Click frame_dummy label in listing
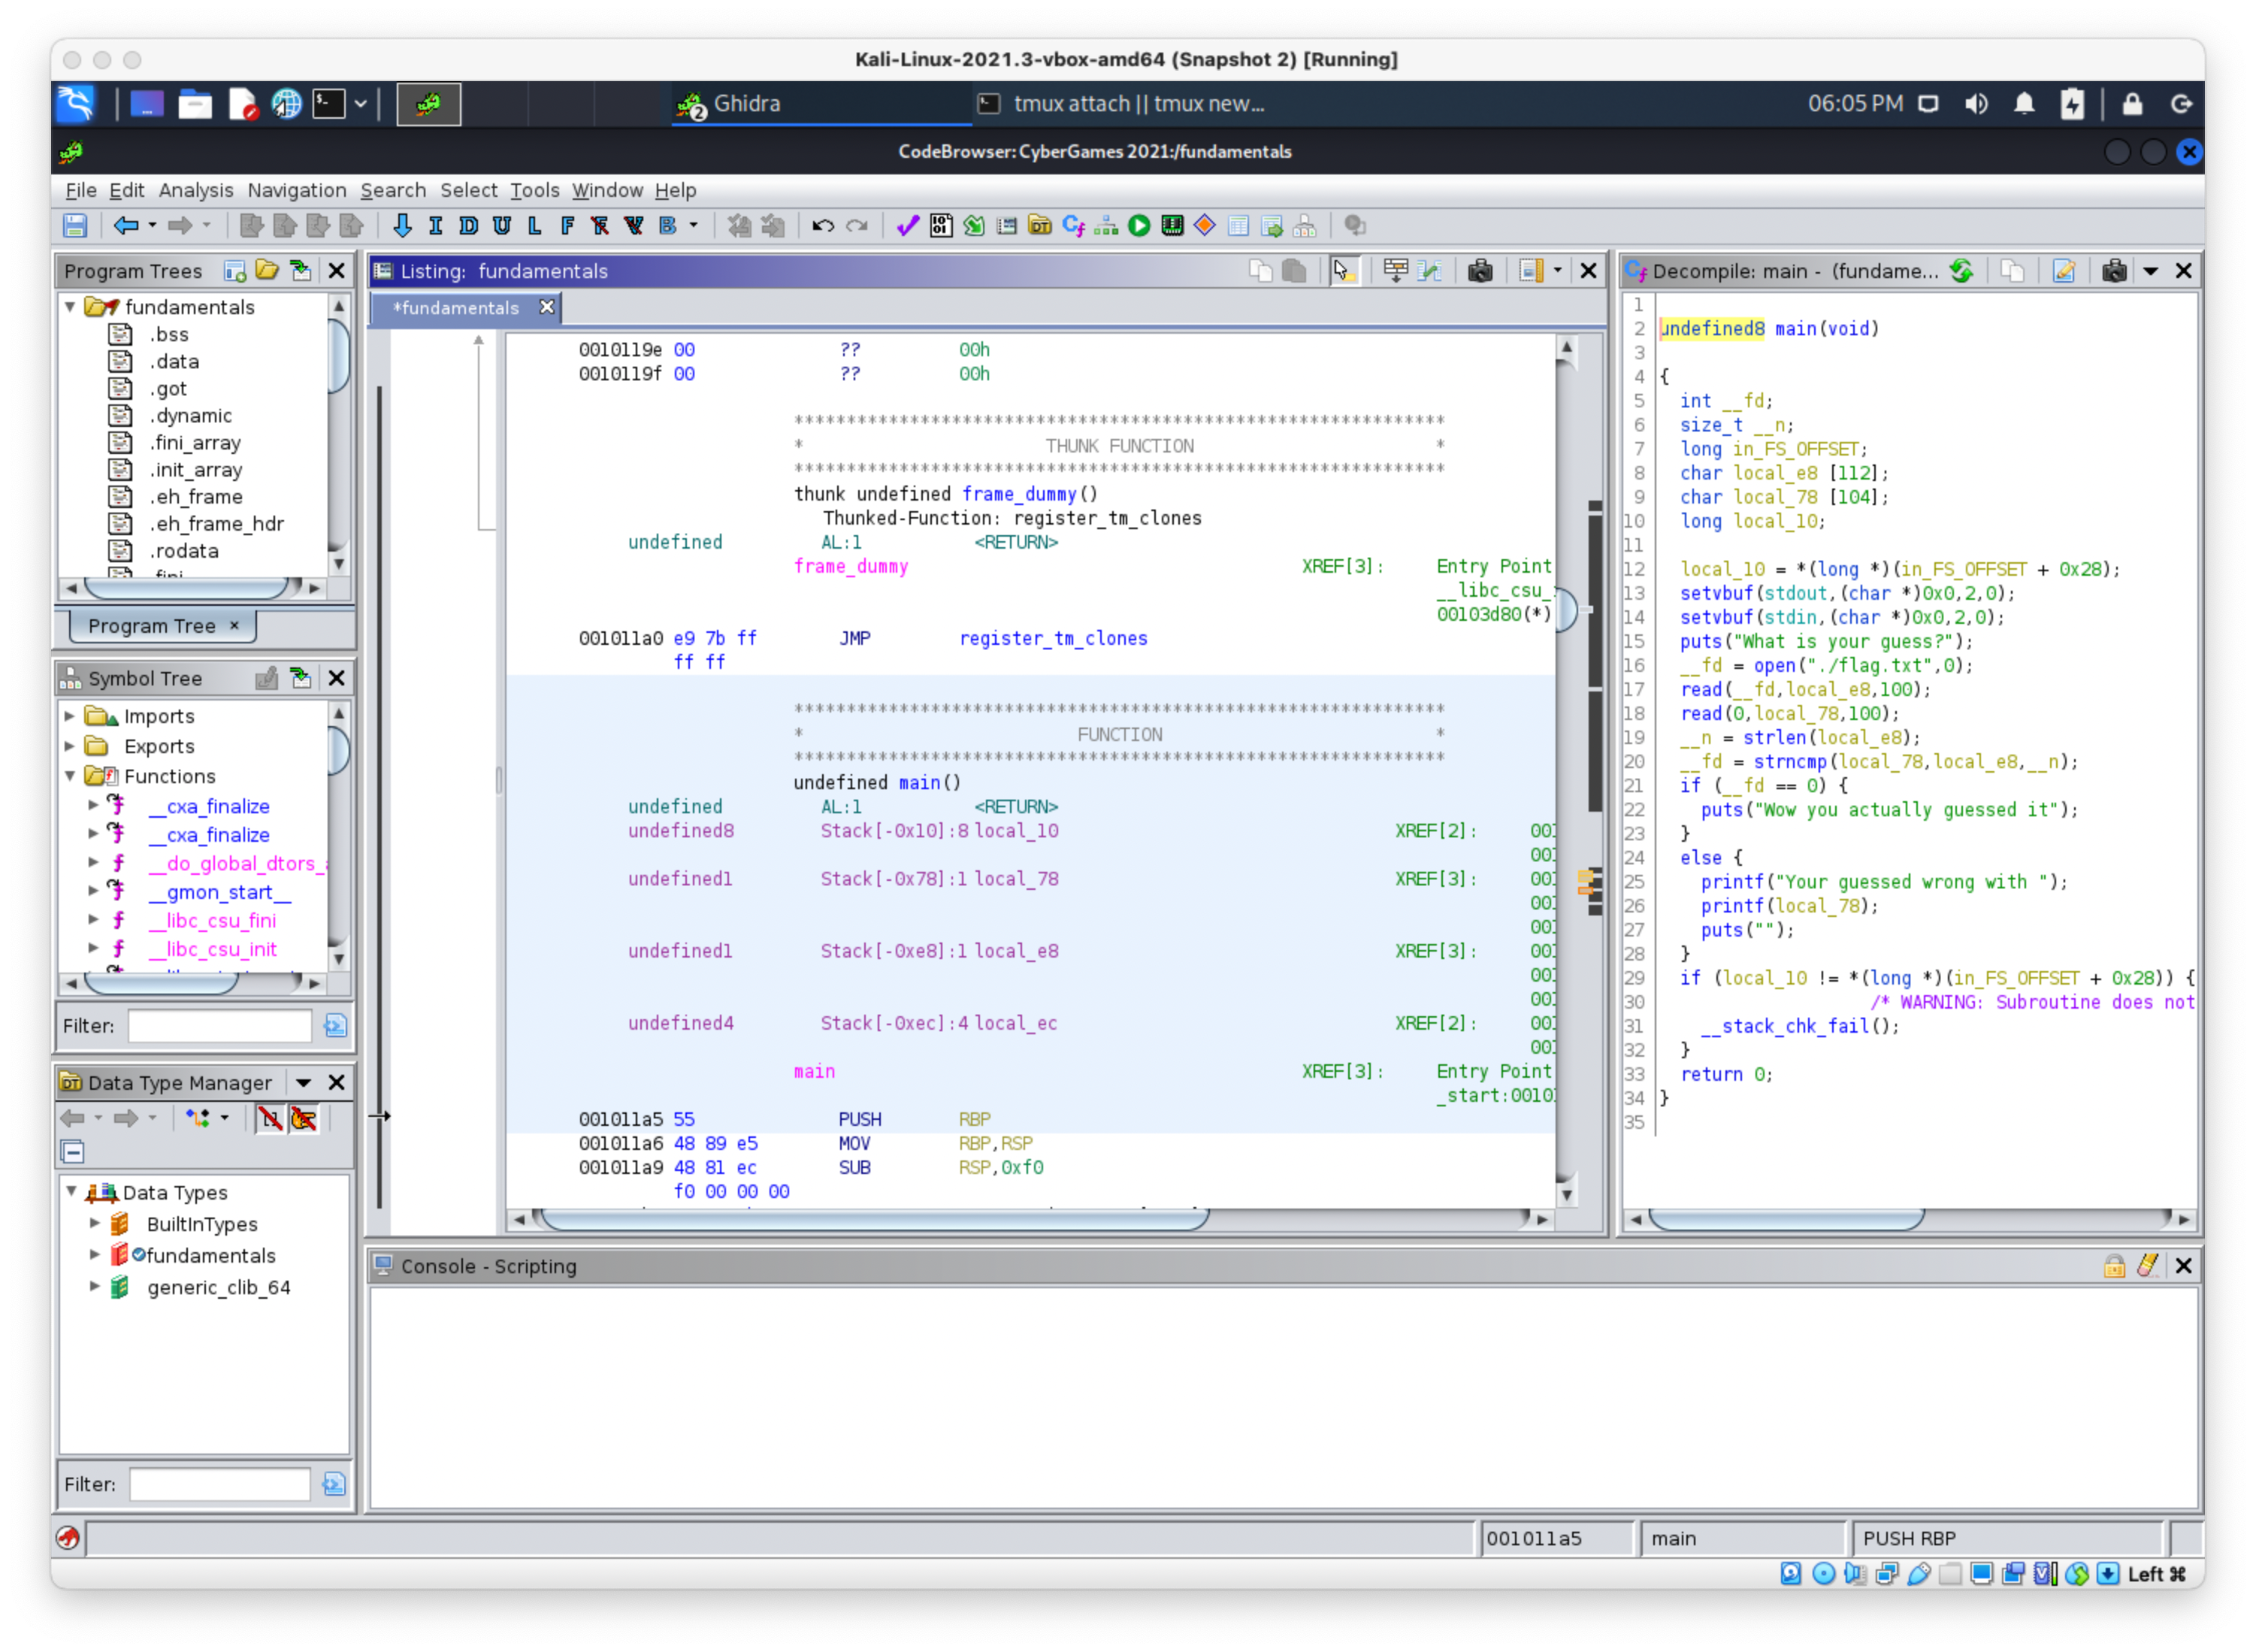This screenshot has width=2256, height=1652. coord(851,567)
